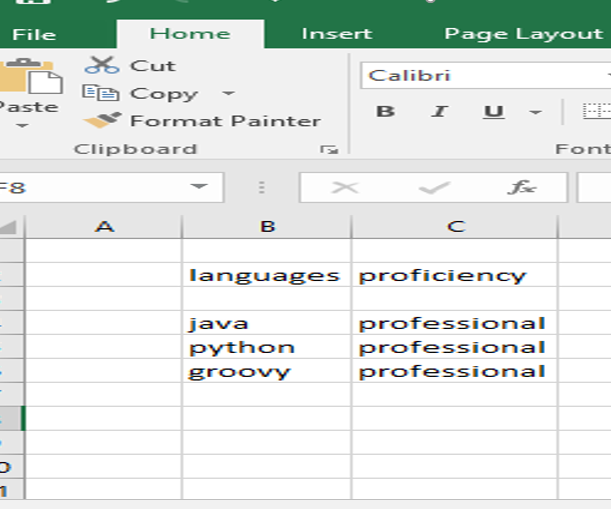This screenshot has width=611, height=509.
Task: Open the File tab
Action: 34,34
